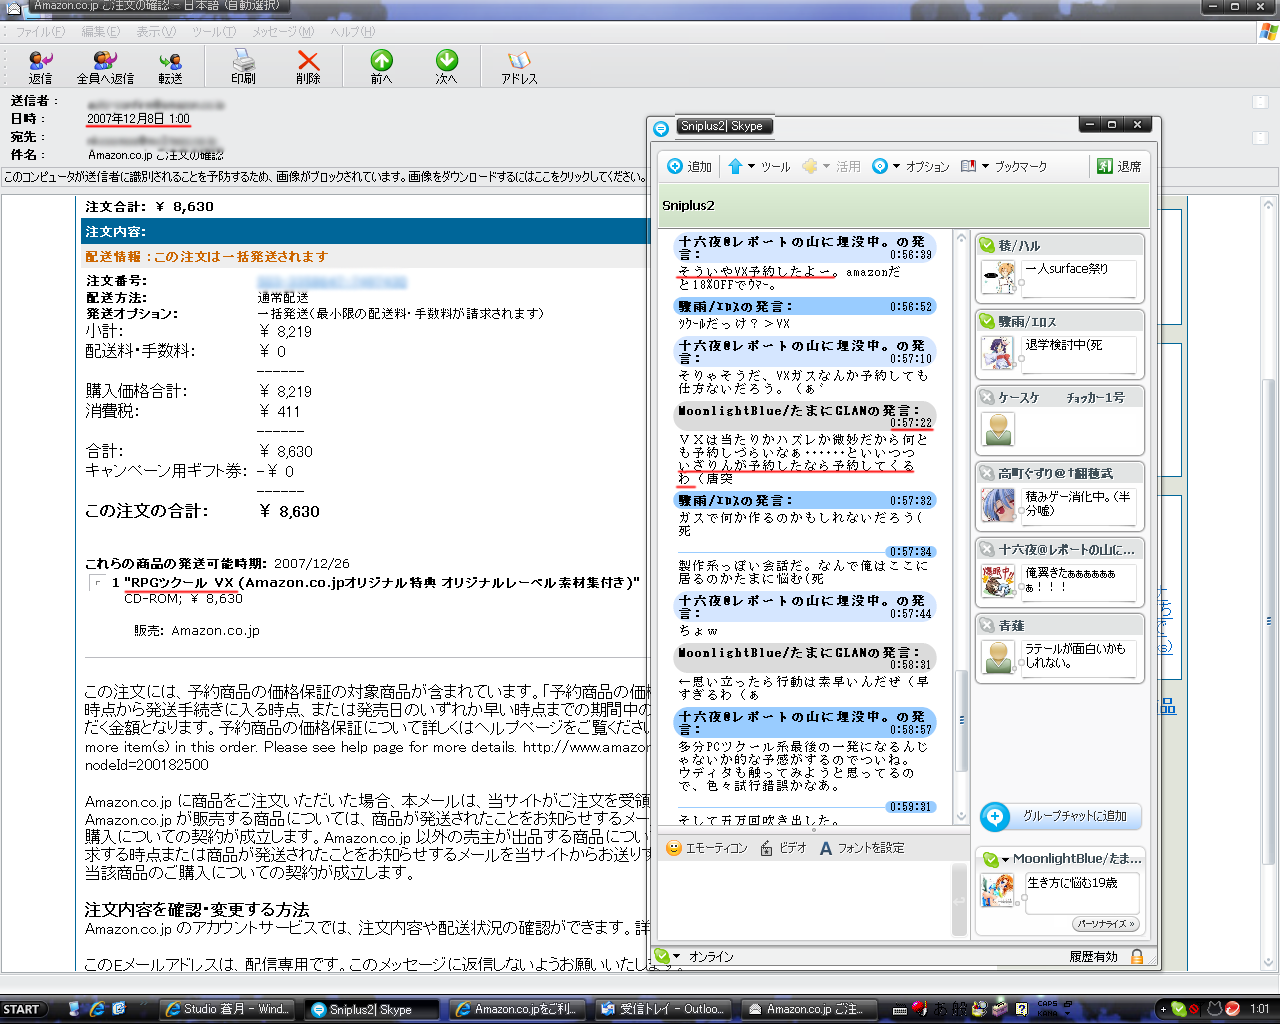Screen dimensions: 1280x1024
Task: Open the ツール dropdown arrow in Skype
Action: coord(751,166)
